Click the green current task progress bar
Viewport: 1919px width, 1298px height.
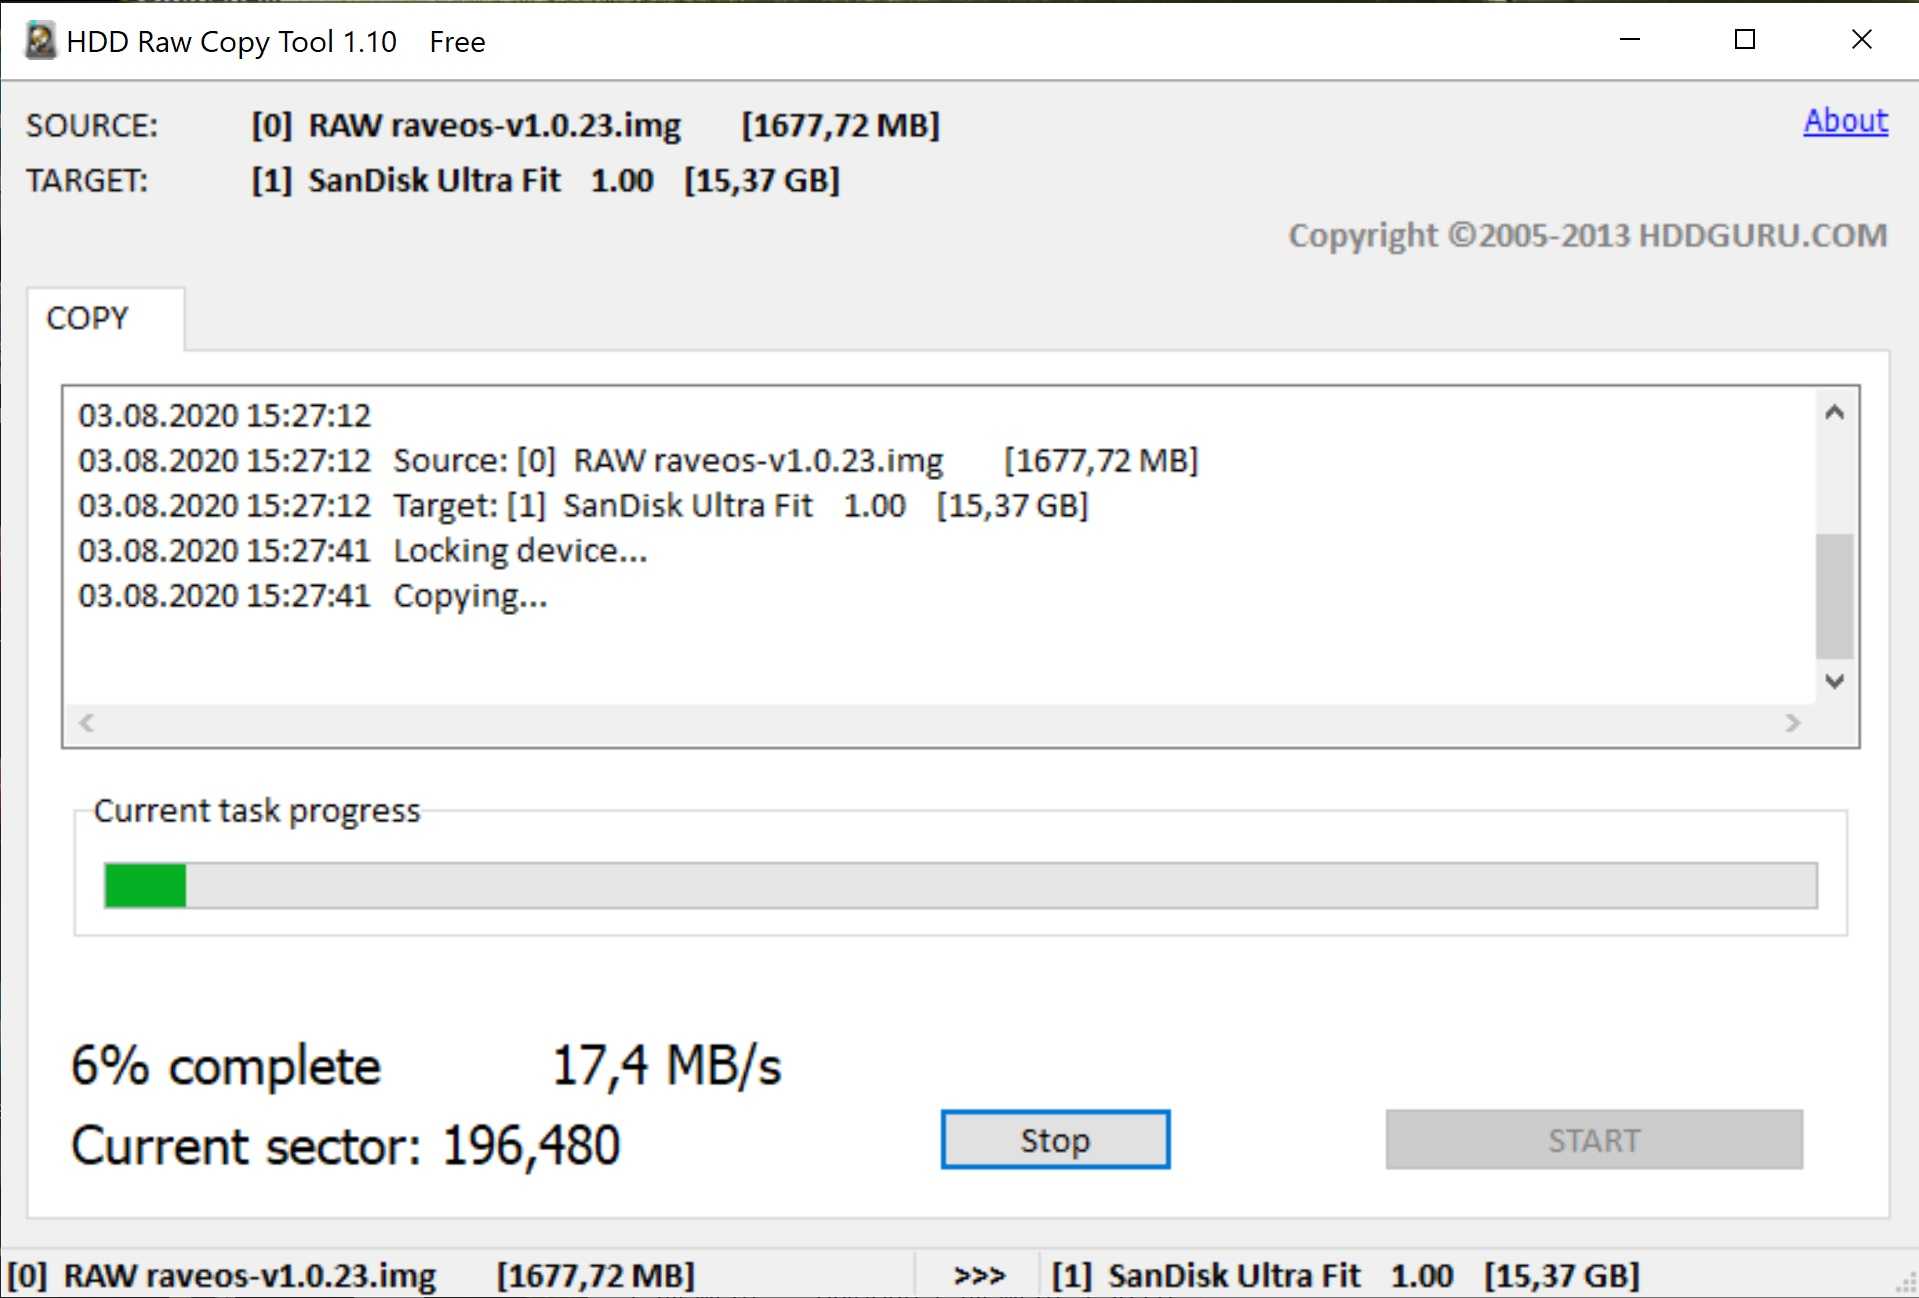coord(960,886)
